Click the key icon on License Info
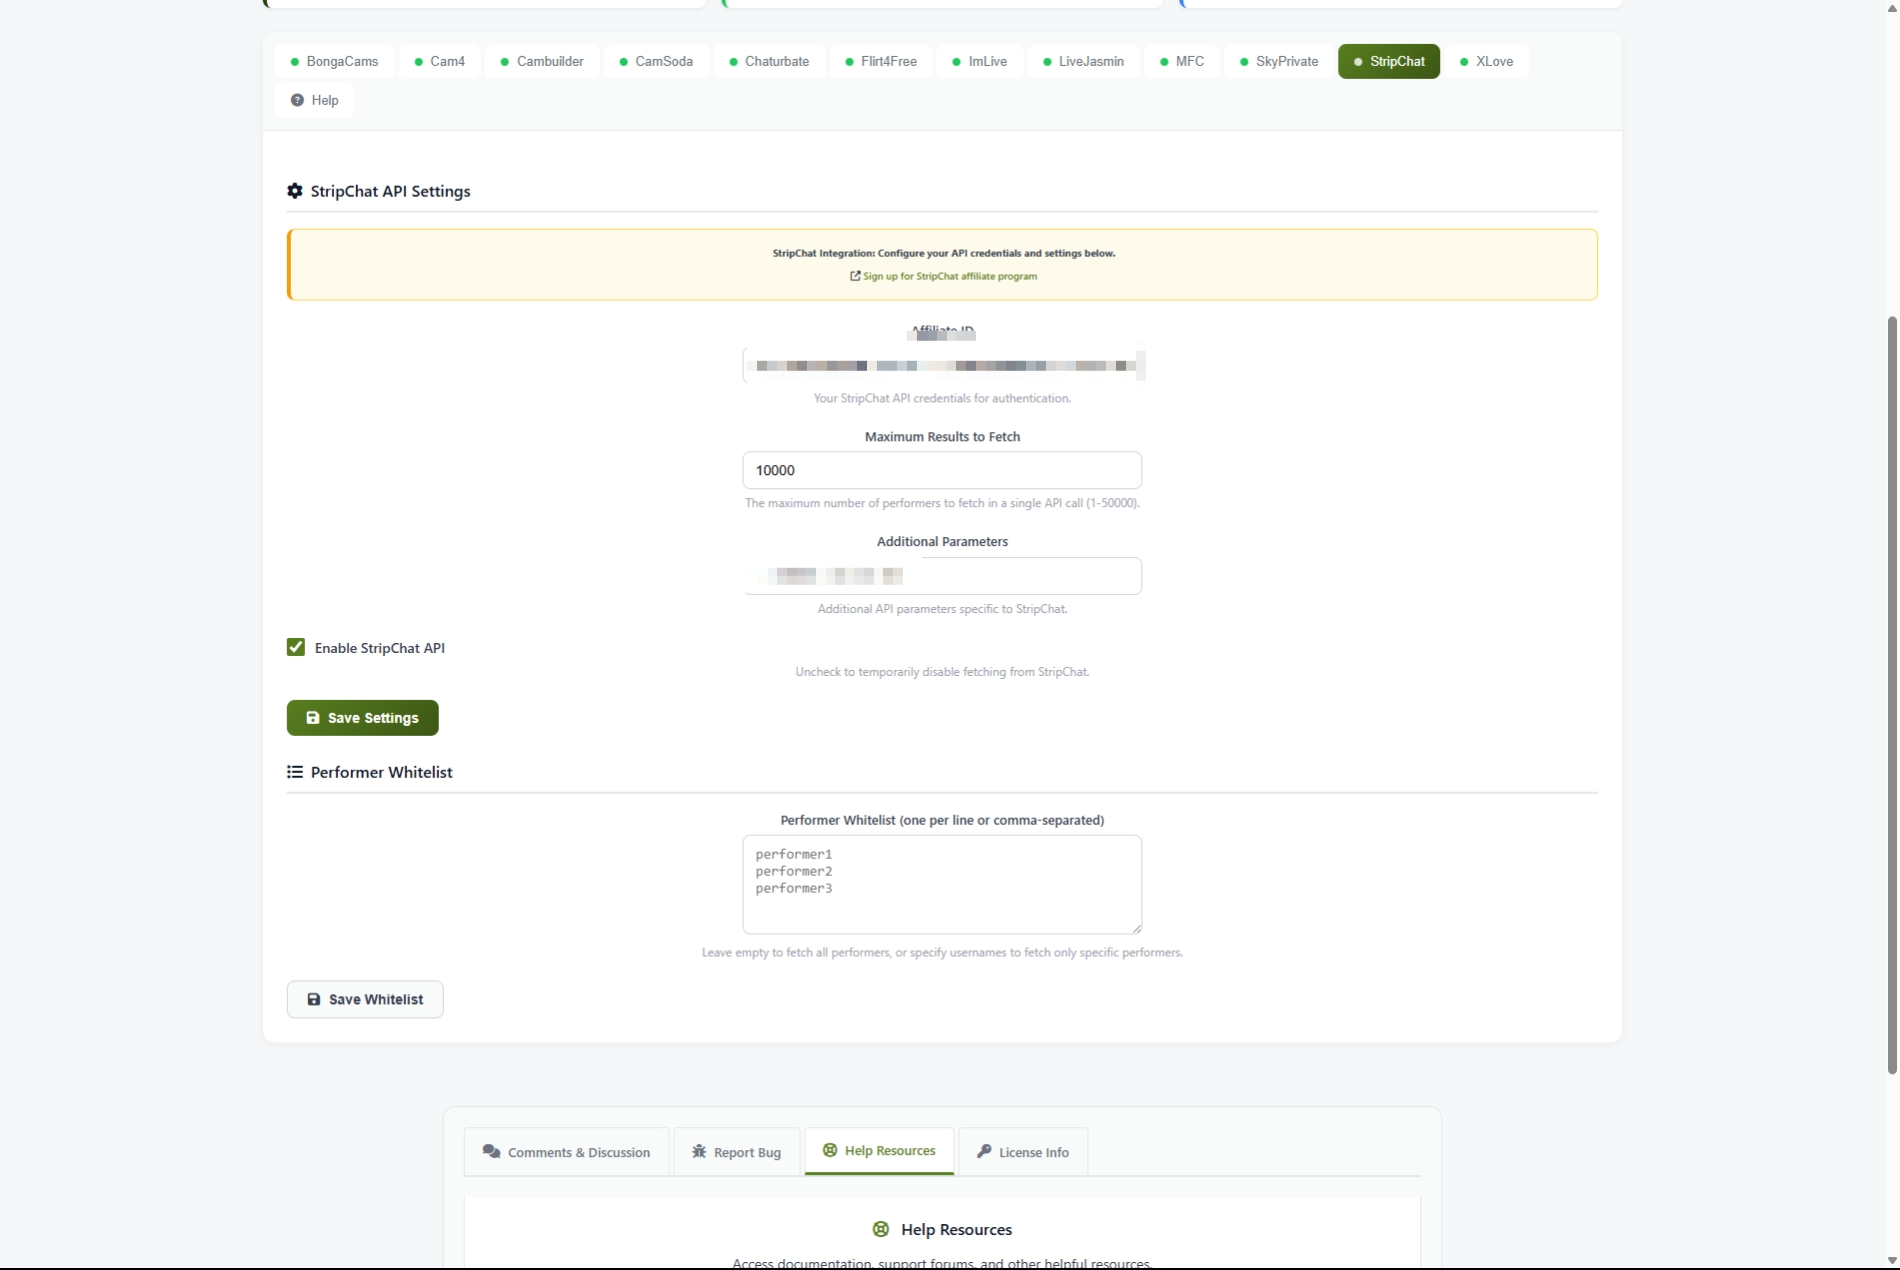1900x1270 pixels. point(984,1152)
